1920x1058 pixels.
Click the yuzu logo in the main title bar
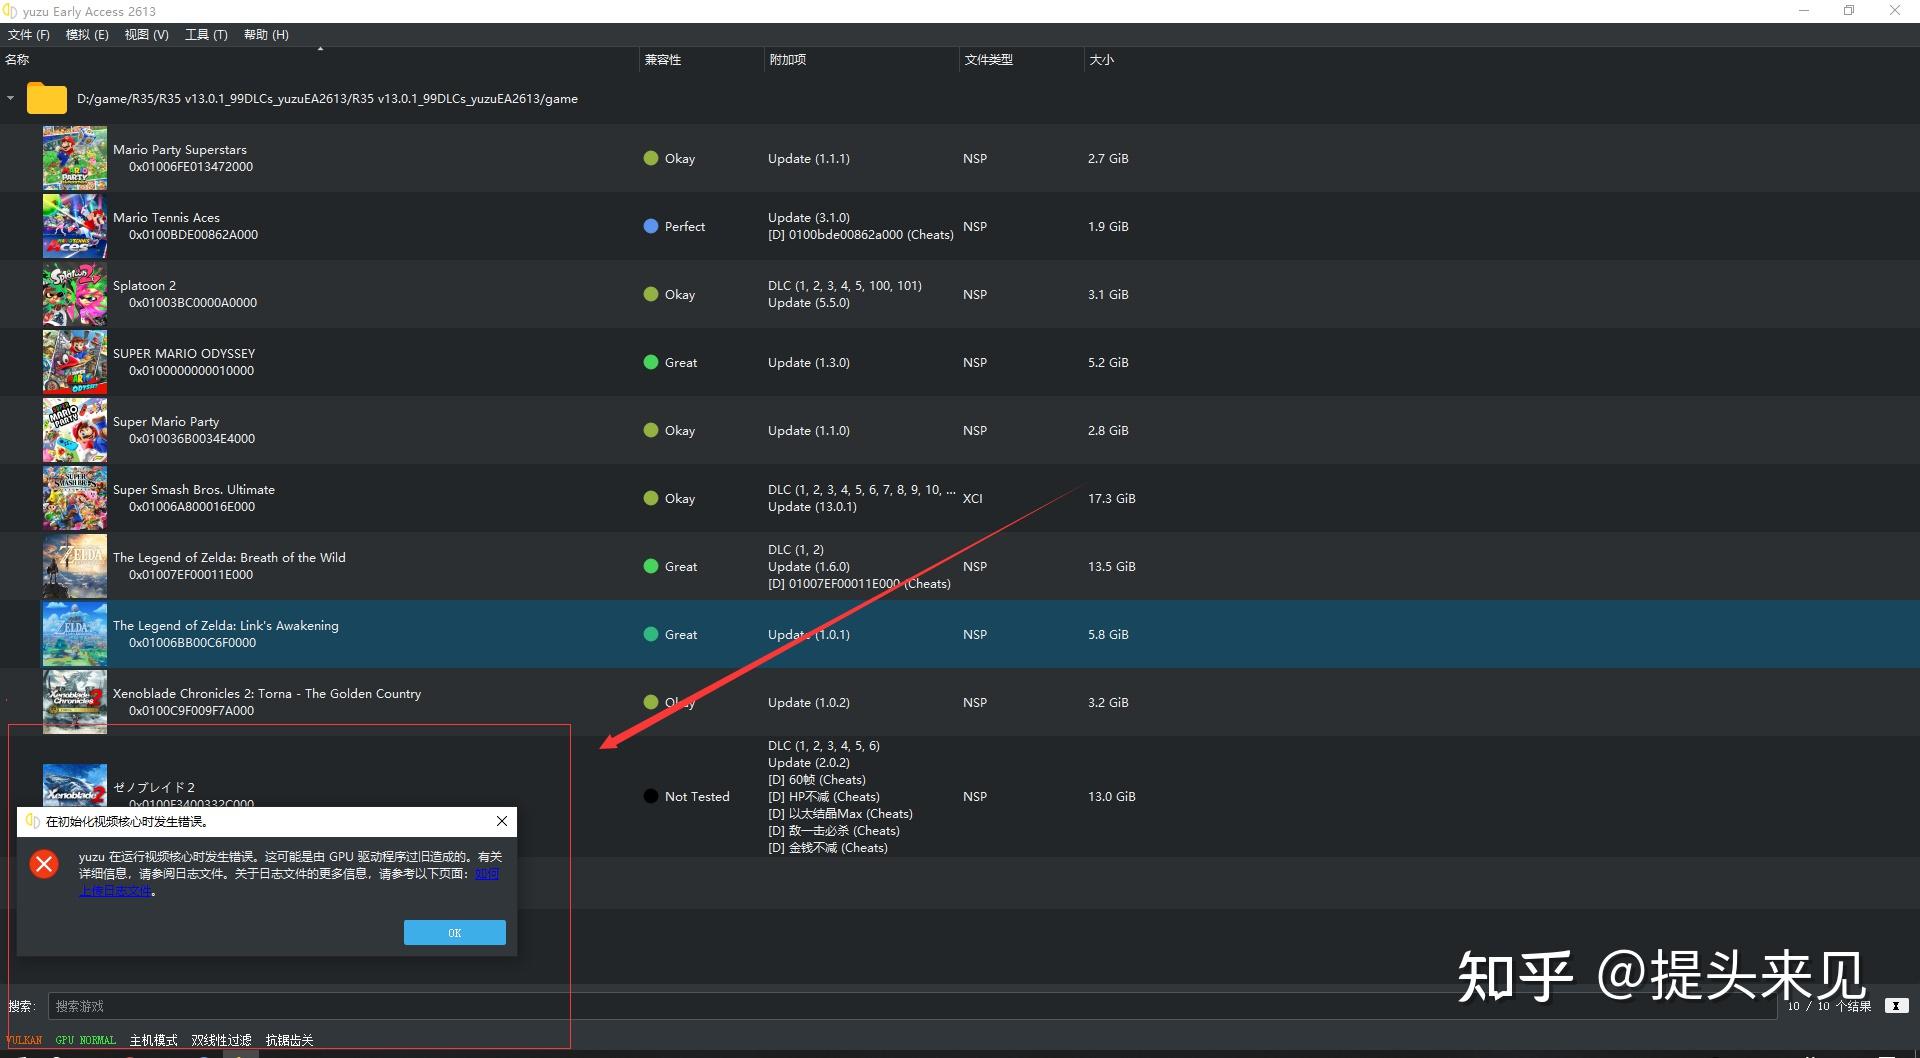click(x=10, y=11)
